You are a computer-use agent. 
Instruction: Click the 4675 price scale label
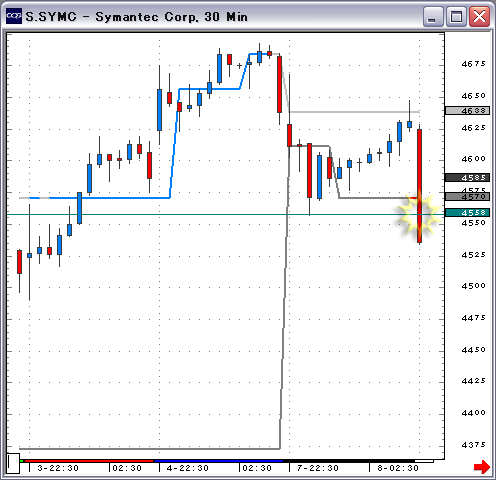point(473,64)
